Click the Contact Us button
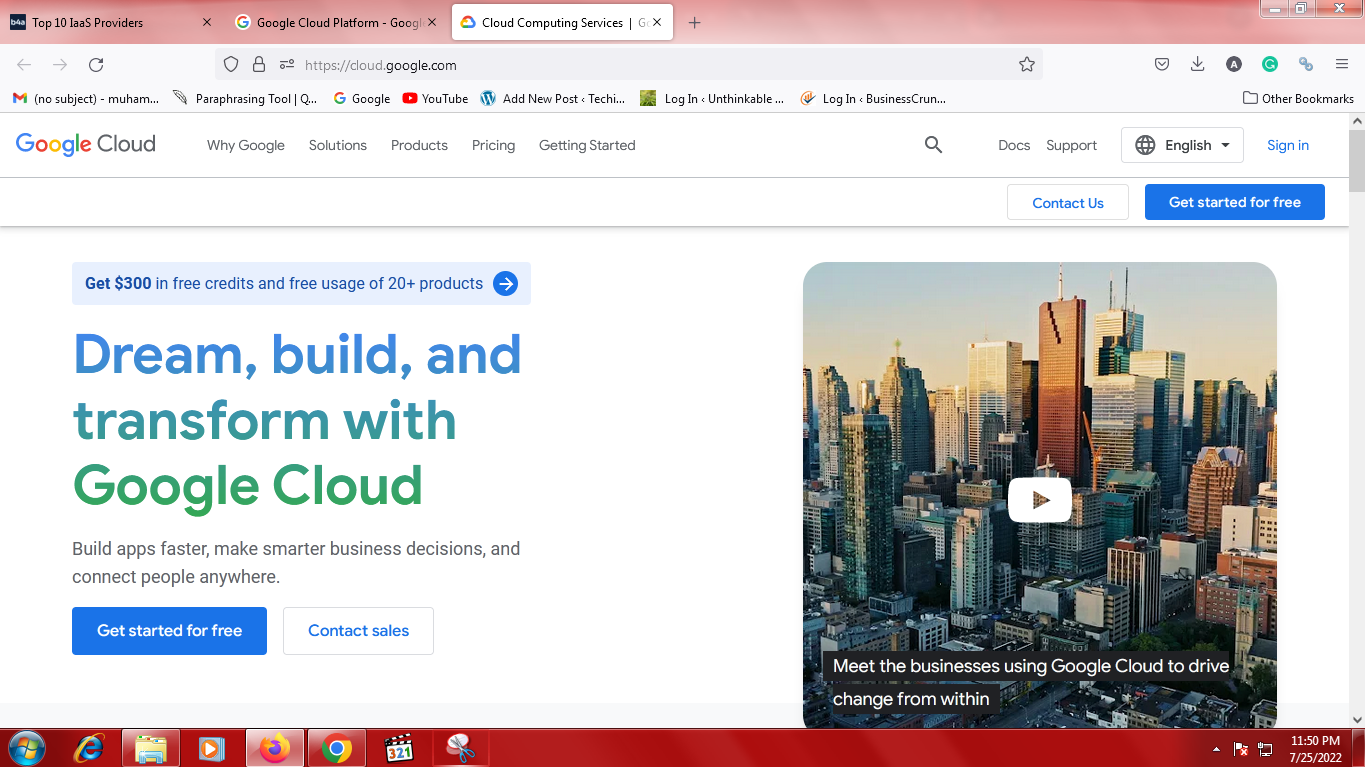 point(1068,203)
